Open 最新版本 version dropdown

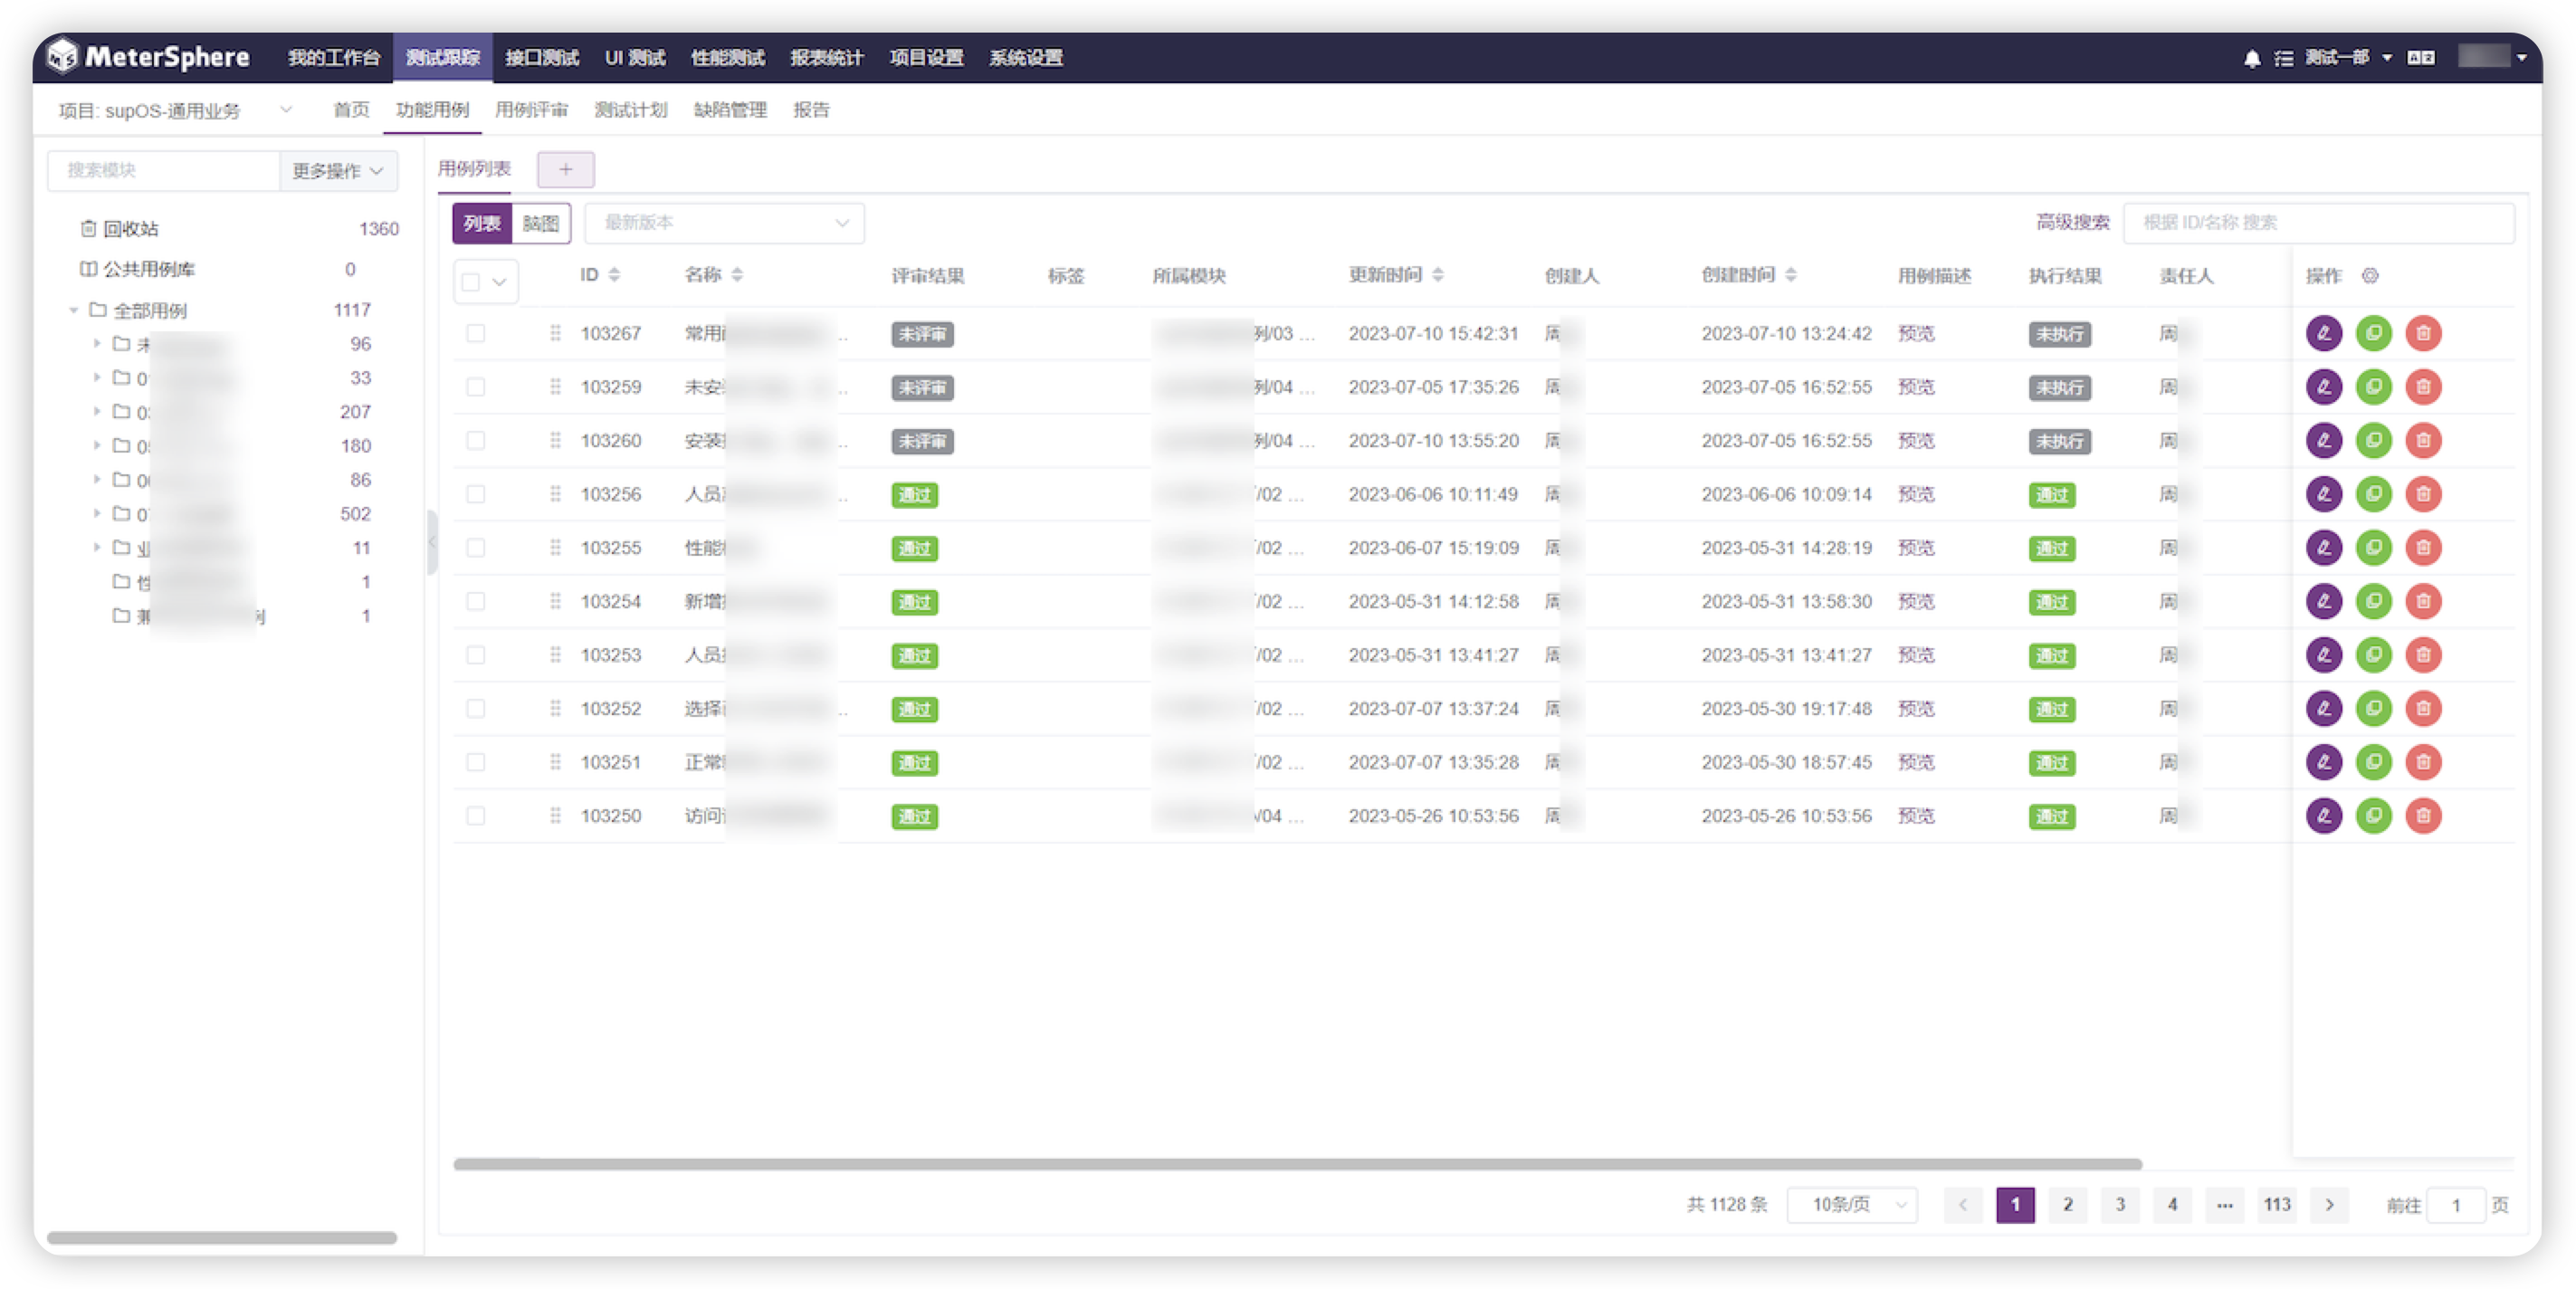tap(724, 223)
